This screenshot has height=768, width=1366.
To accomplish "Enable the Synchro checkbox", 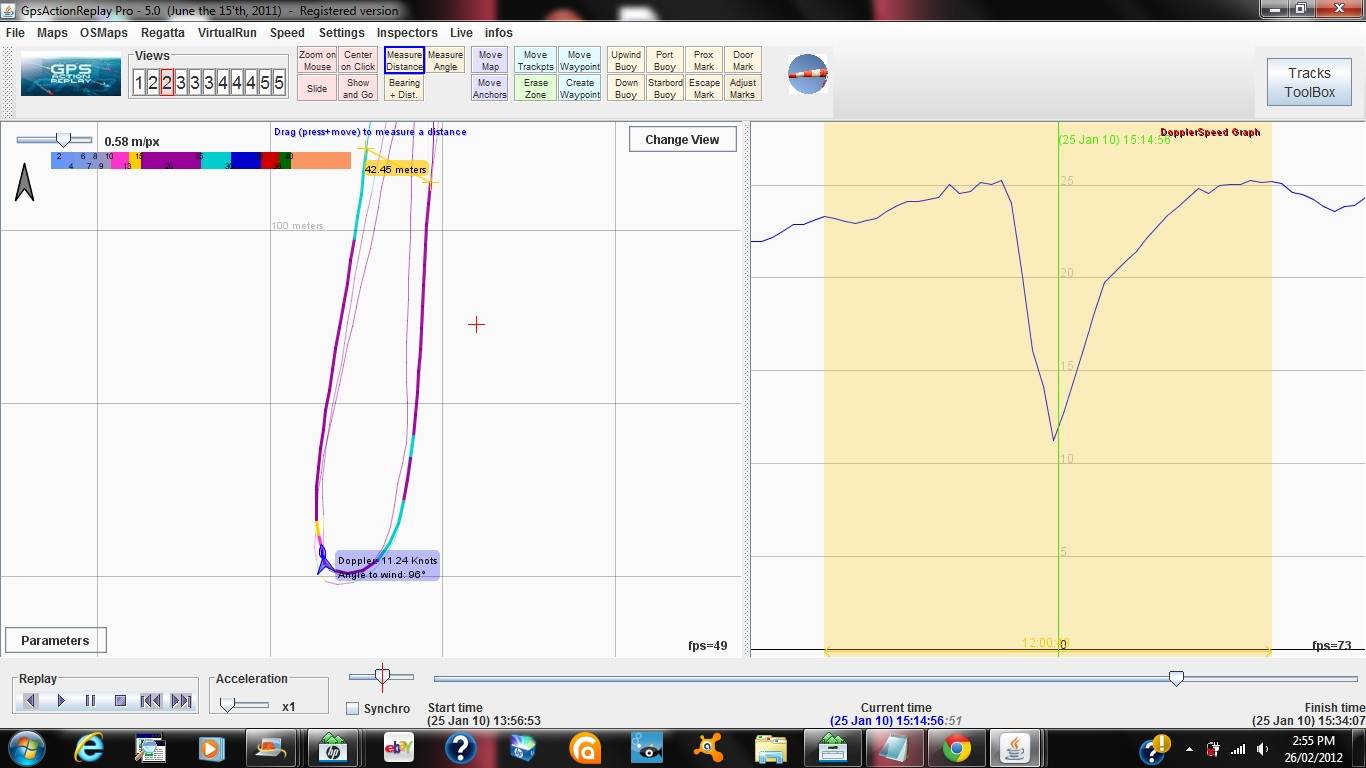I will 352,709.
